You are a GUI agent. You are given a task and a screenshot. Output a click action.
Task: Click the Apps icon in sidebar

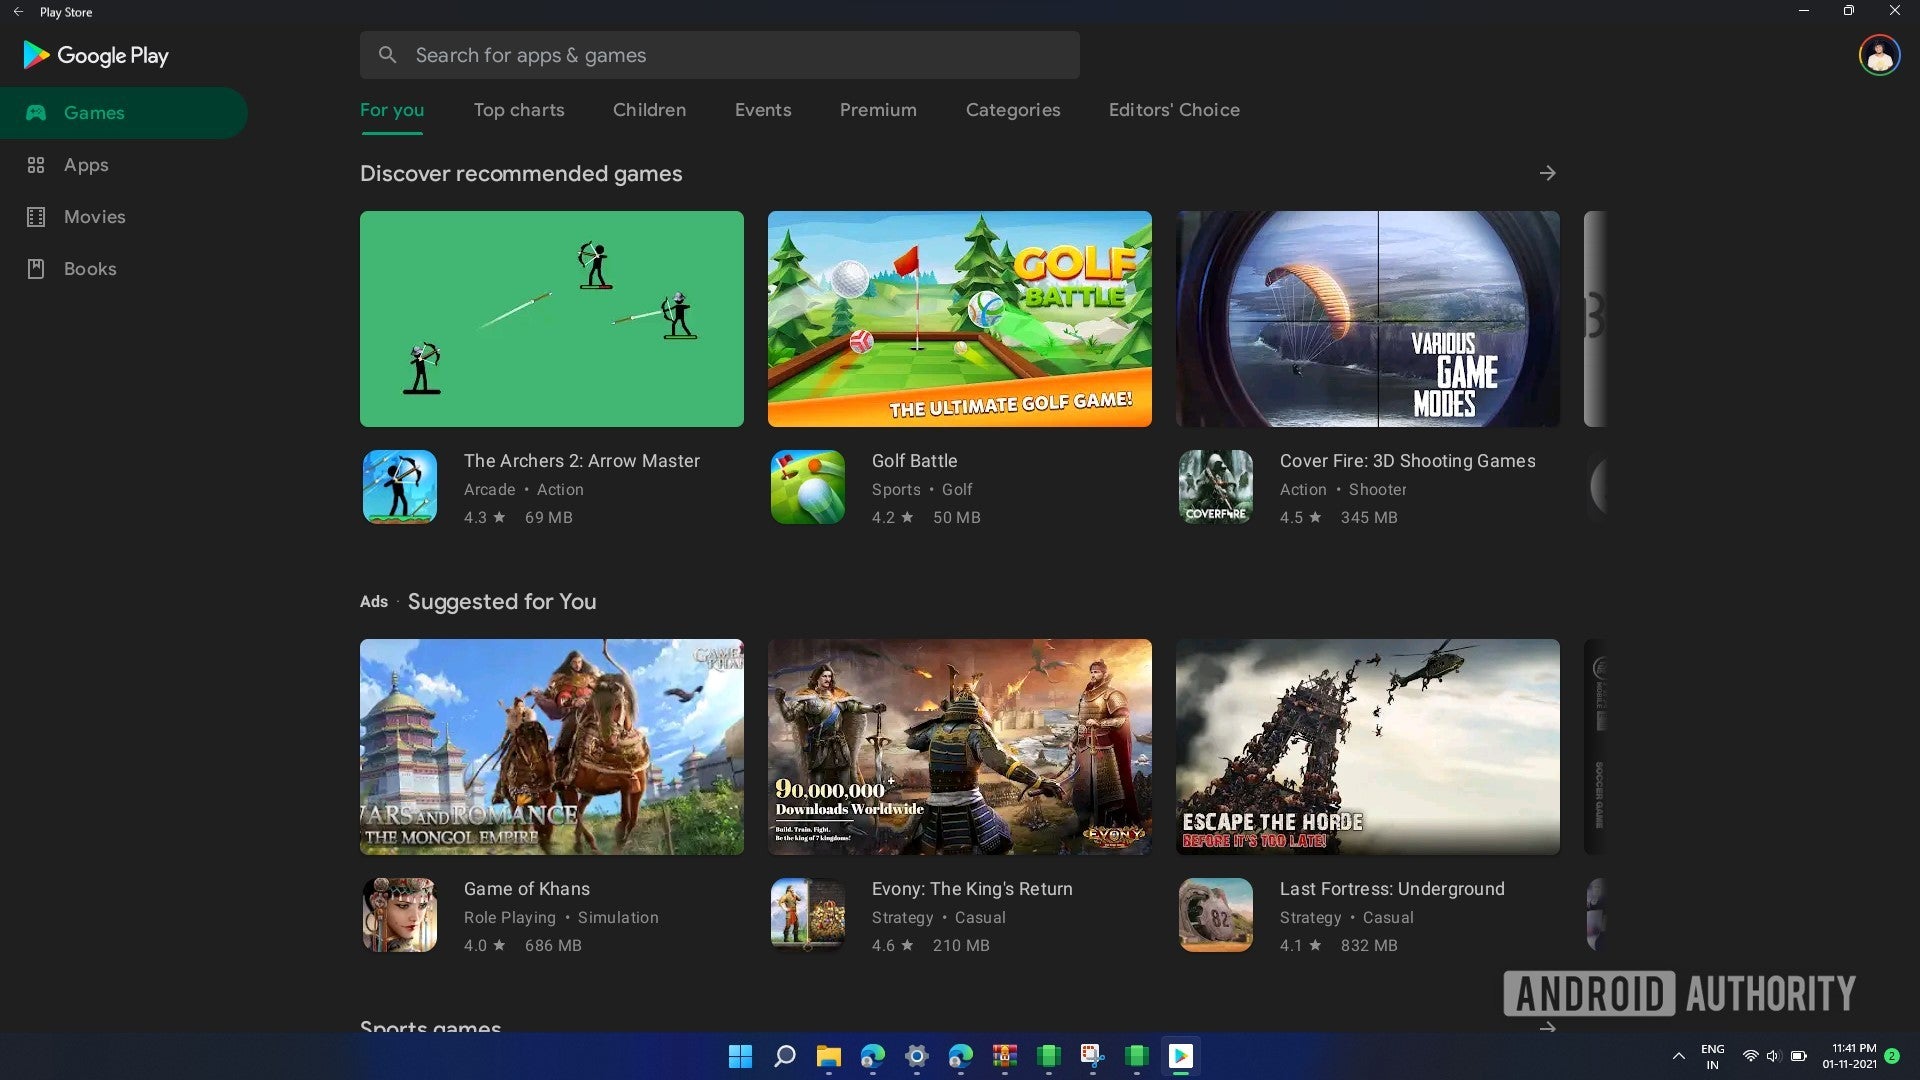(37, 164)
